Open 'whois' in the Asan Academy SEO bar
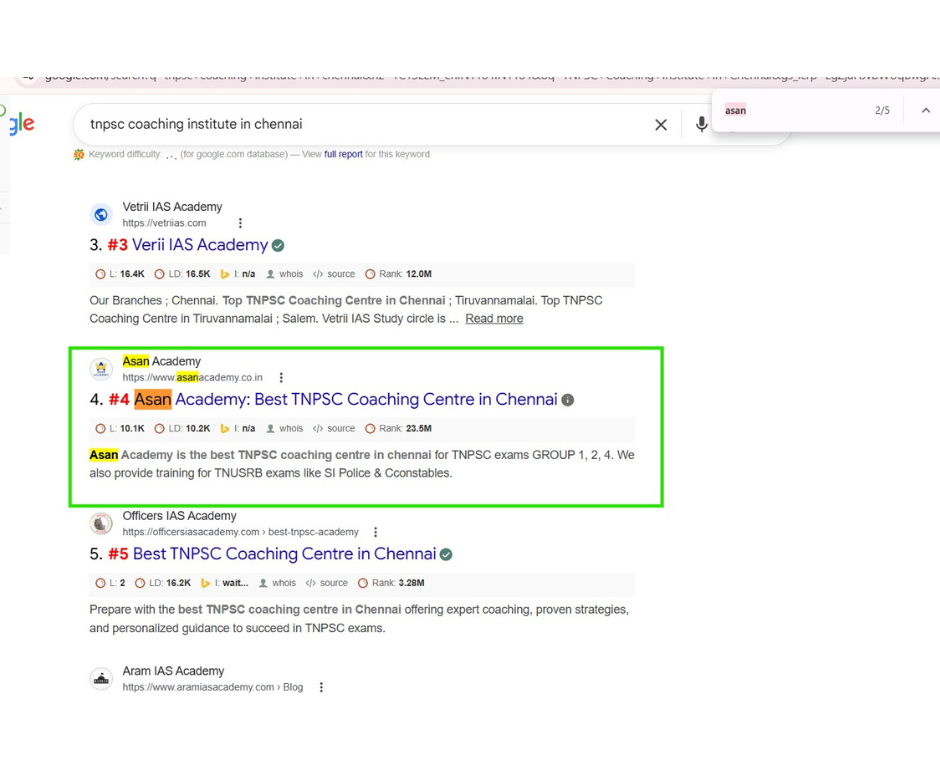 point(285,429)
